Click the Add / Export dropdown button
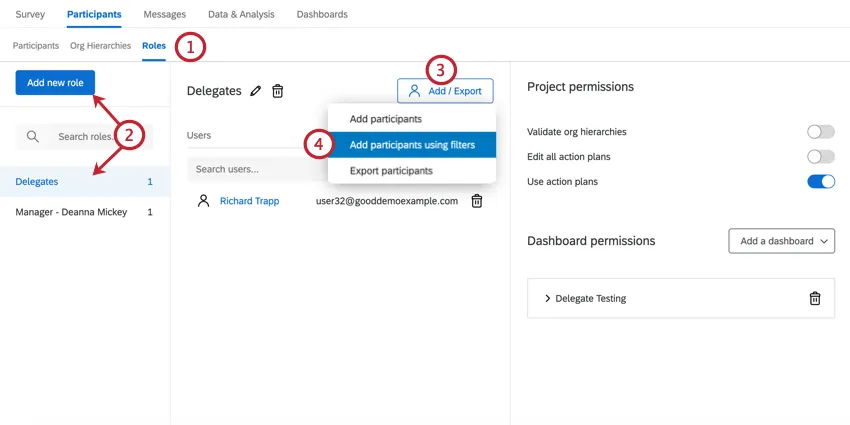The width and height of the screenshot is (850, 425). click(445, 91)
